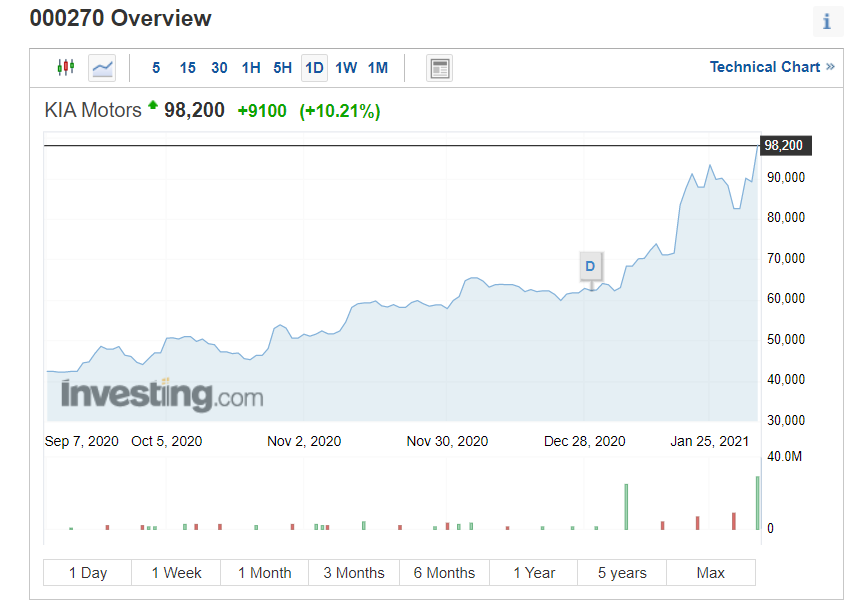Open the Technical Chart link
852x611 pixels.
tap(772, 67)
